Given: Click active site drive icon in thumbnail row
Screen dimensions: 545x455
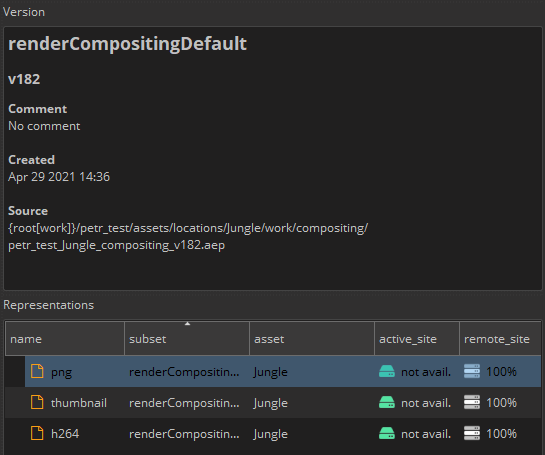Looking at the screenshot, I should [387, 402].
